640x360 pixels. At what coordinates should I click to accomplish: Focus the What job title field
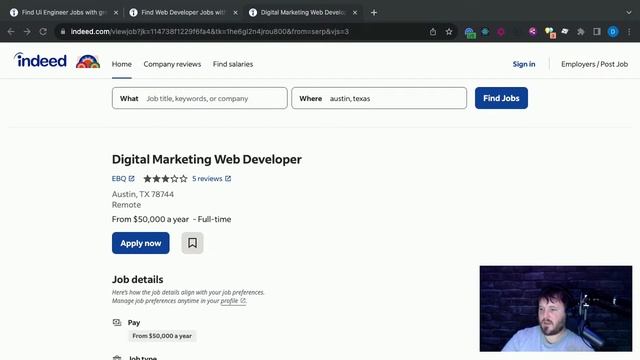click(200, 98)
